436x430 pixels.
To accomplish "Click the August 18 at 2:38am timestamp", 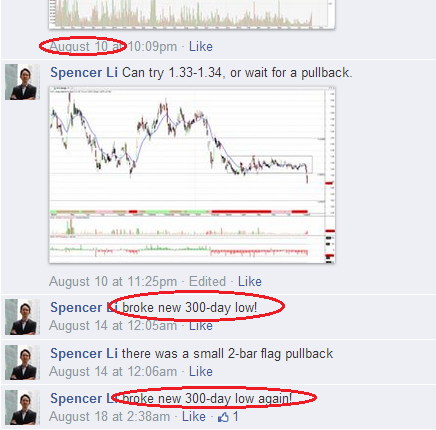I will (109, 416).
